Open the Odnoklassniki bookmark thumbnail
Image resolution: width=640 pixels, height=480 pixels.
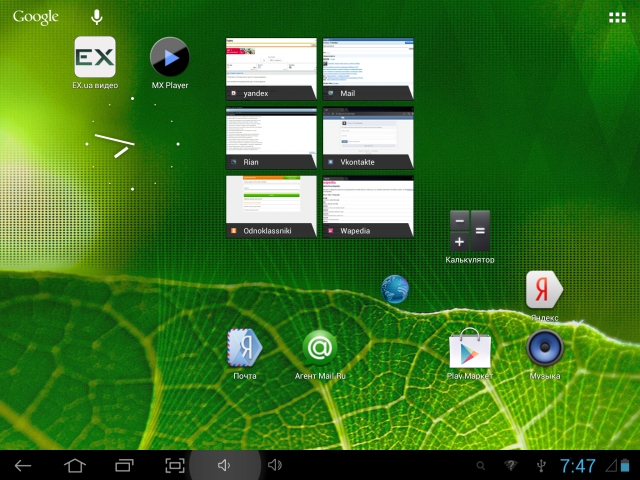click(x=271, y=206)
